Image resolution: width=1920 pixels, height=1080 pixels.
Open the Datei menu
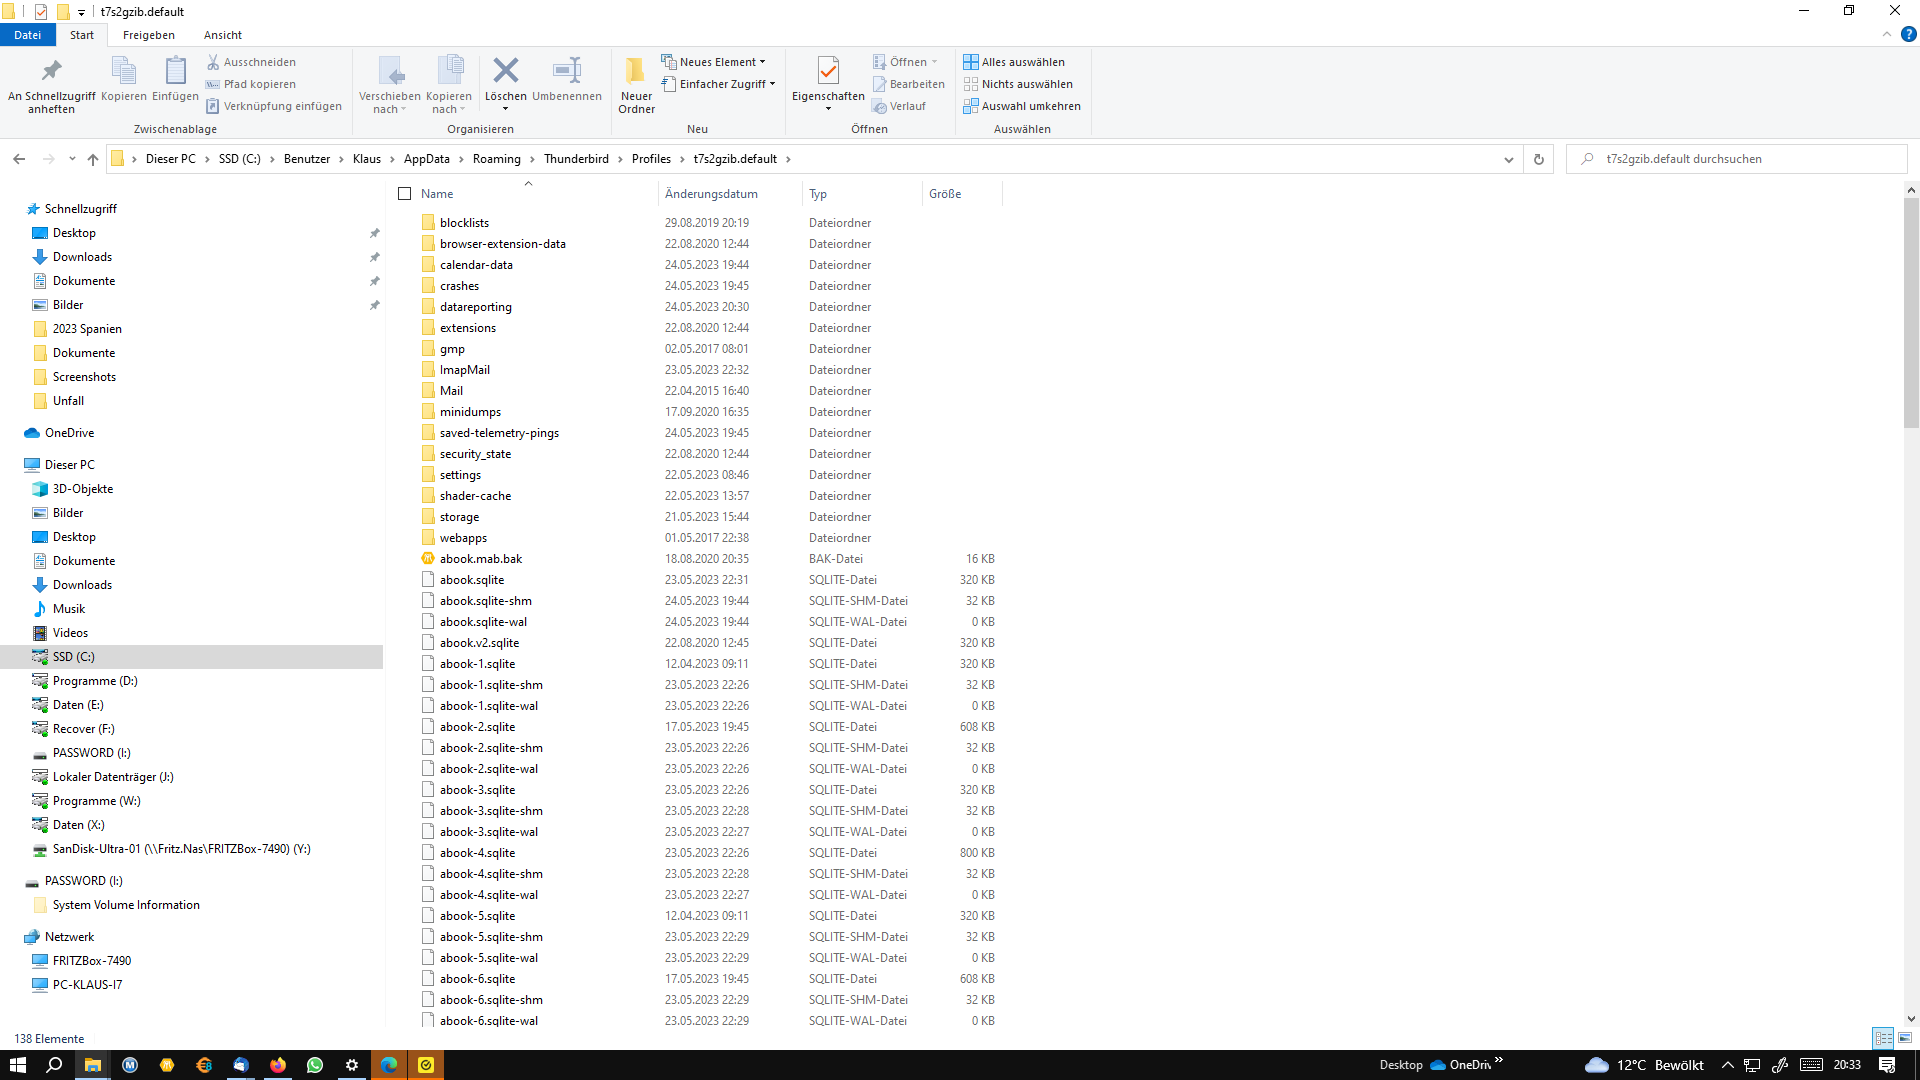(27, 35)
